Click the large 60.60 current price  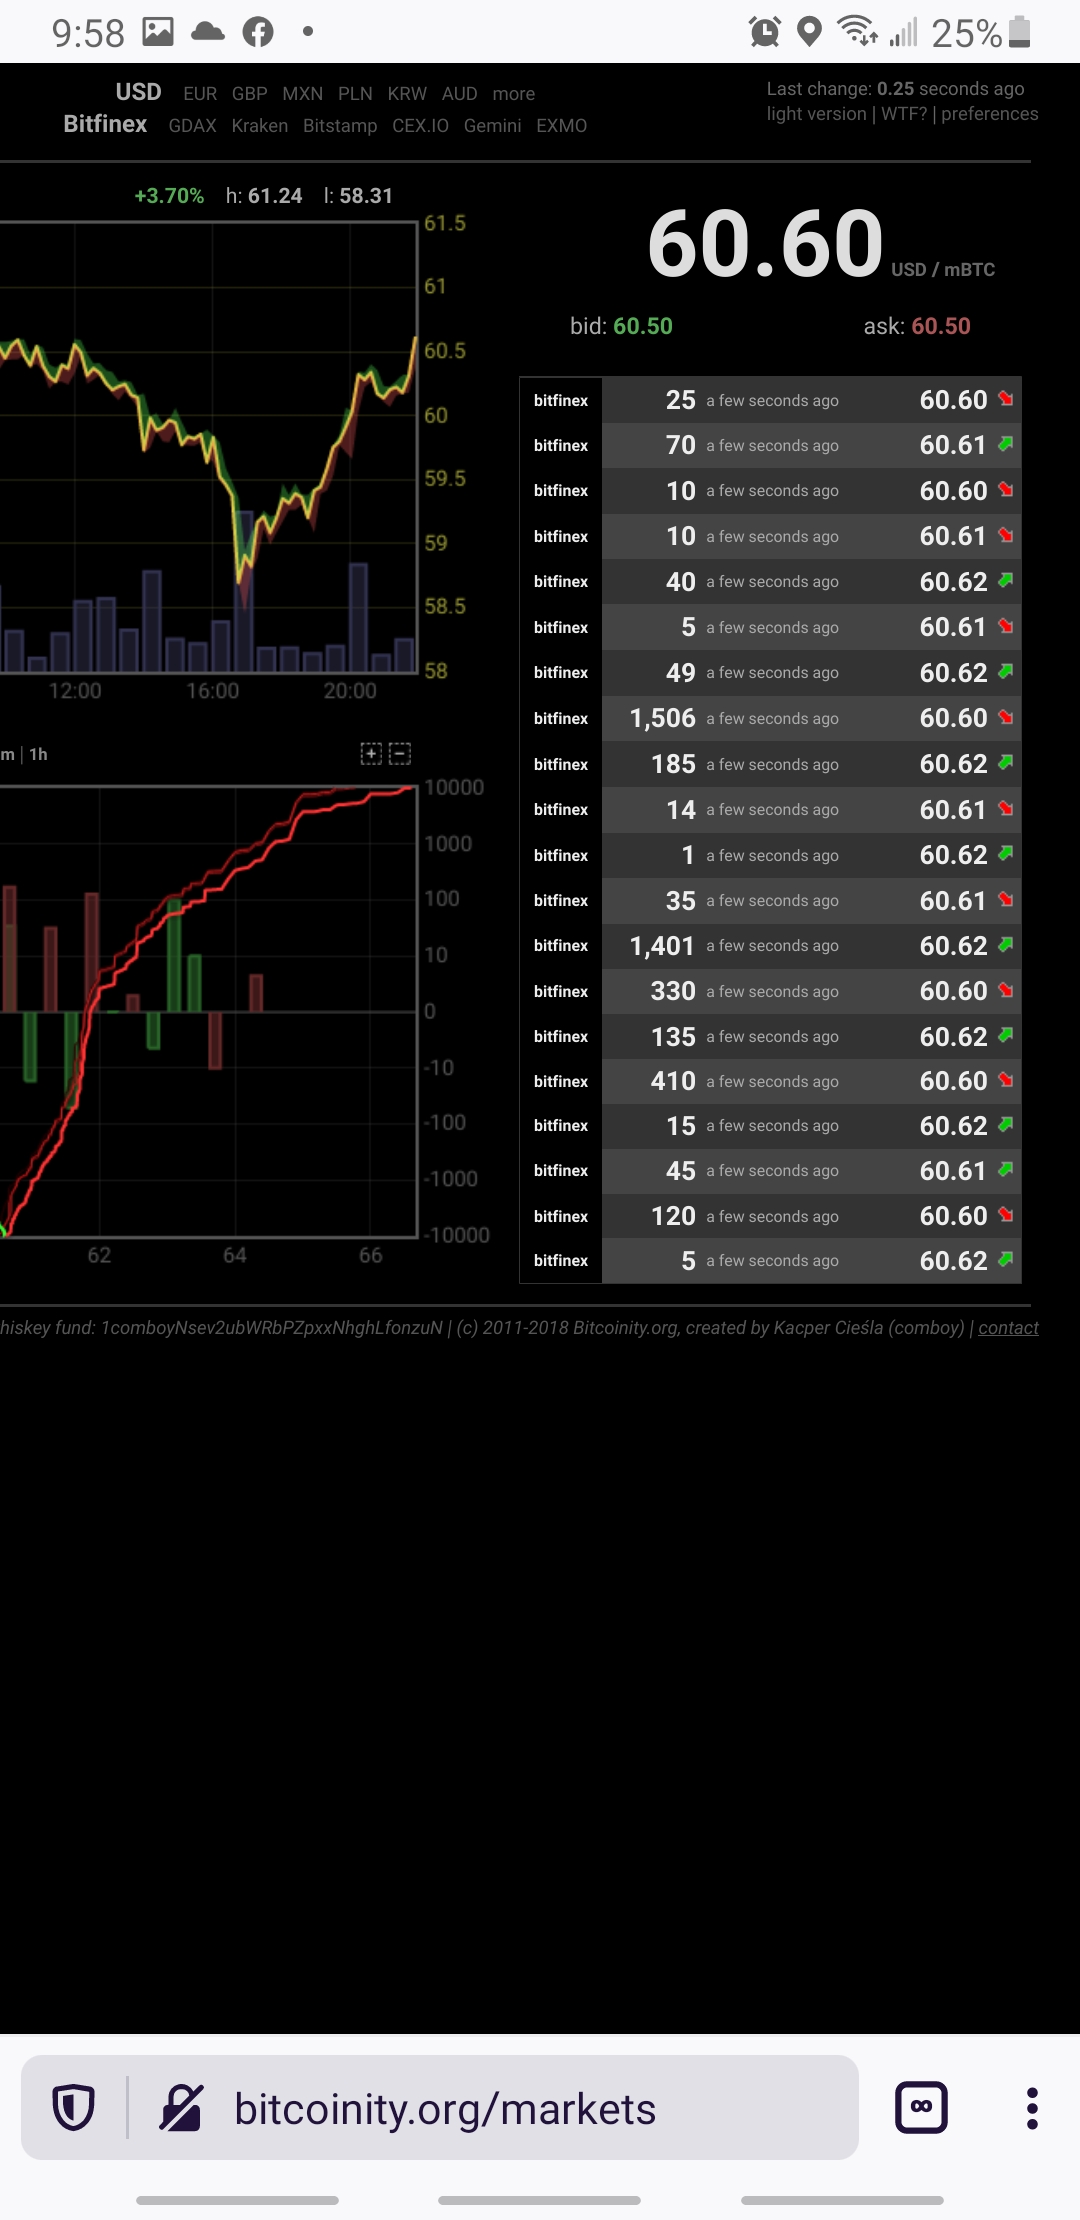tap(766, 243)
